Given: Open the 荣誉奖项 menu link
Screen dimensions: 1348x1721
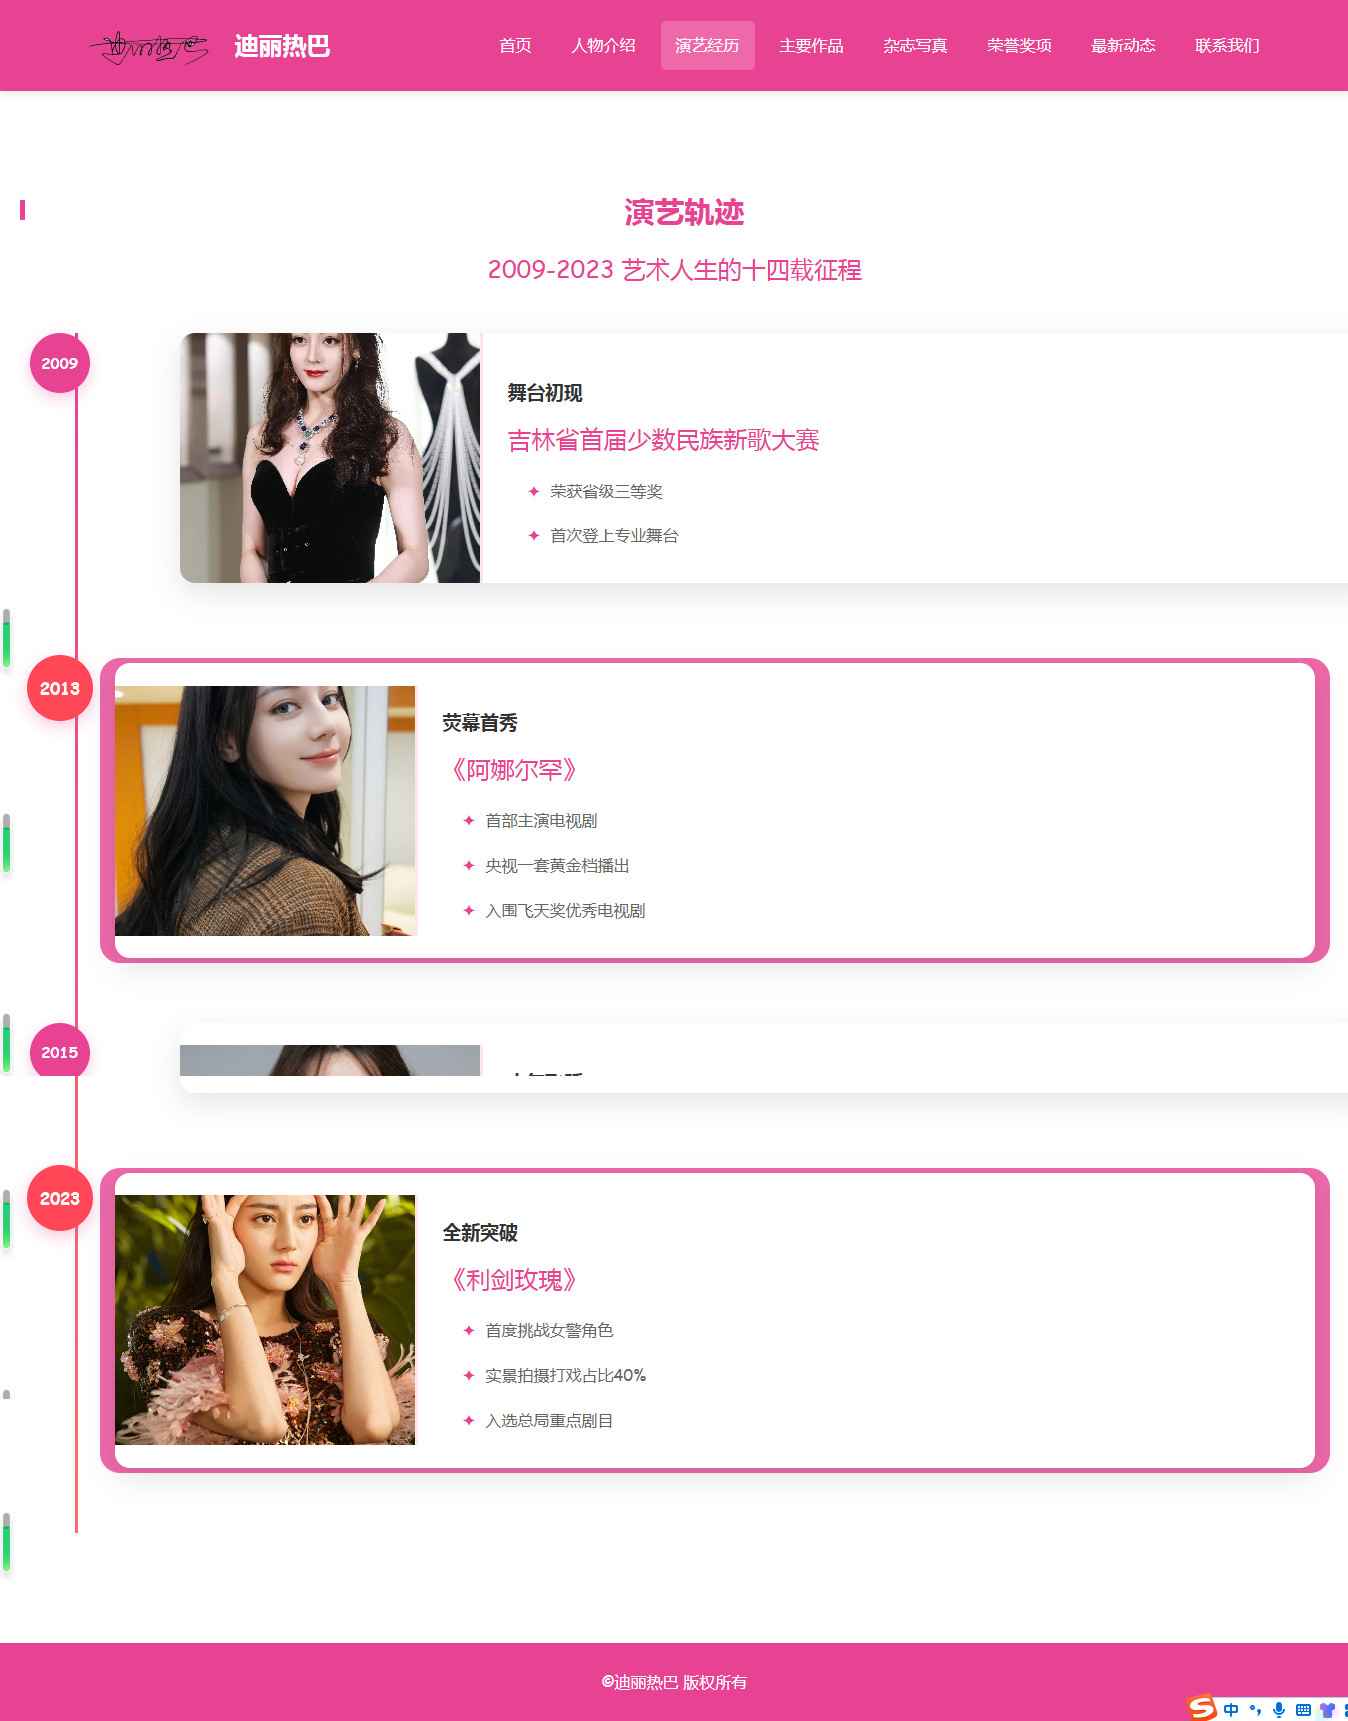Looking at the screenshot, I should [1019, 45].
